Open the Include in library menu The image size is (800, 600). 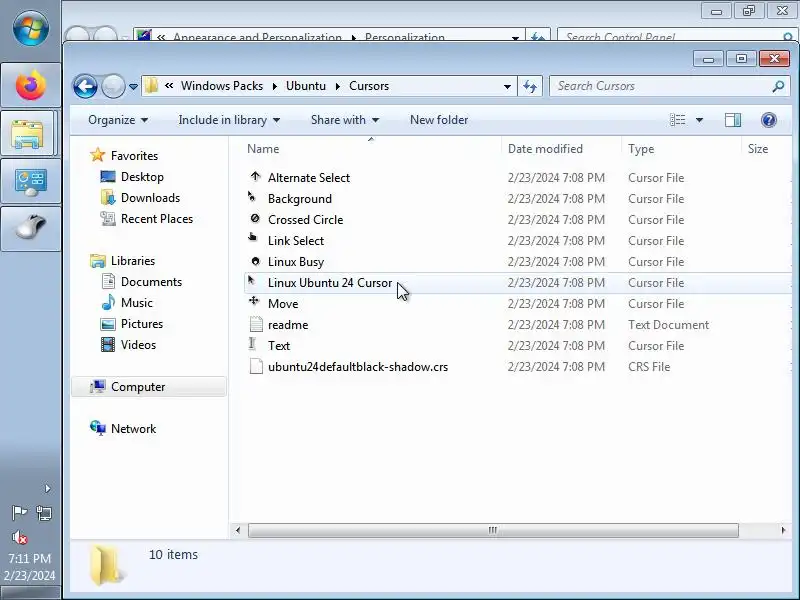[229, 120]
